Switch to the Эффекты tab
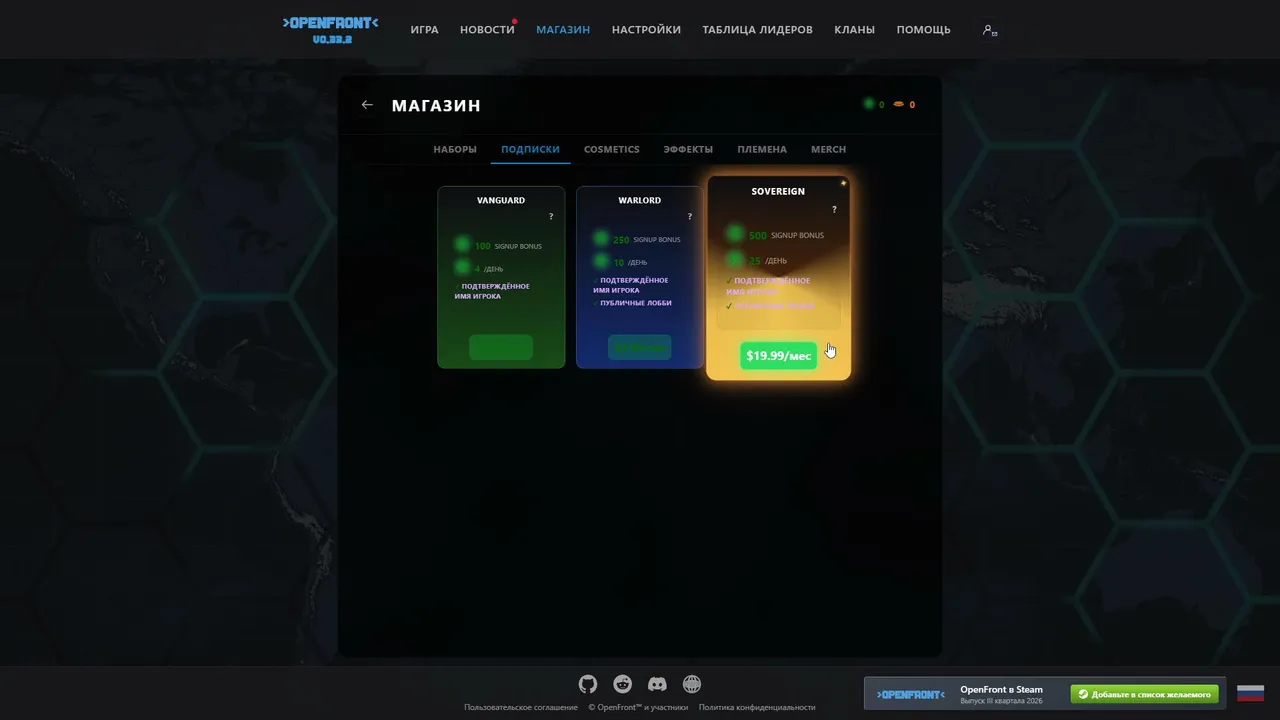 pyautogui.click(x=688, y=149)
